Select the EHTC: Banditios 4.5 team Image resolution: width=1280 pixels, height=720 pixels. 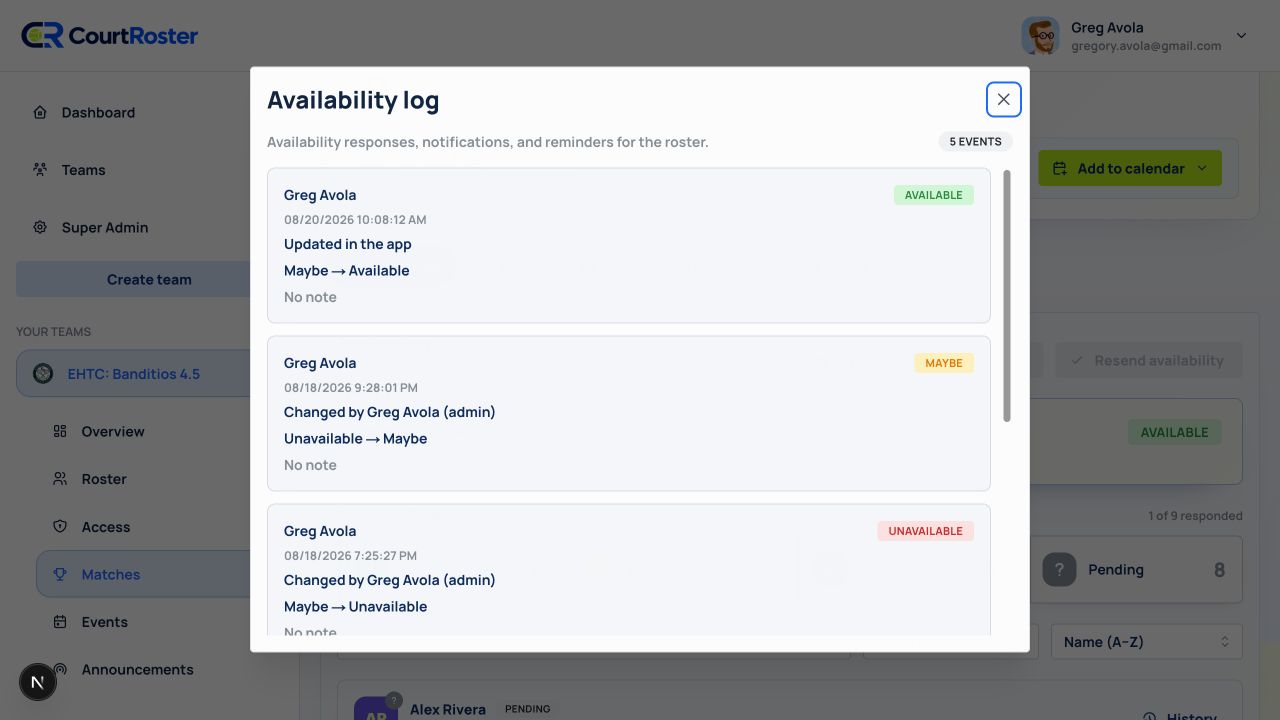(x=133, y=374)
